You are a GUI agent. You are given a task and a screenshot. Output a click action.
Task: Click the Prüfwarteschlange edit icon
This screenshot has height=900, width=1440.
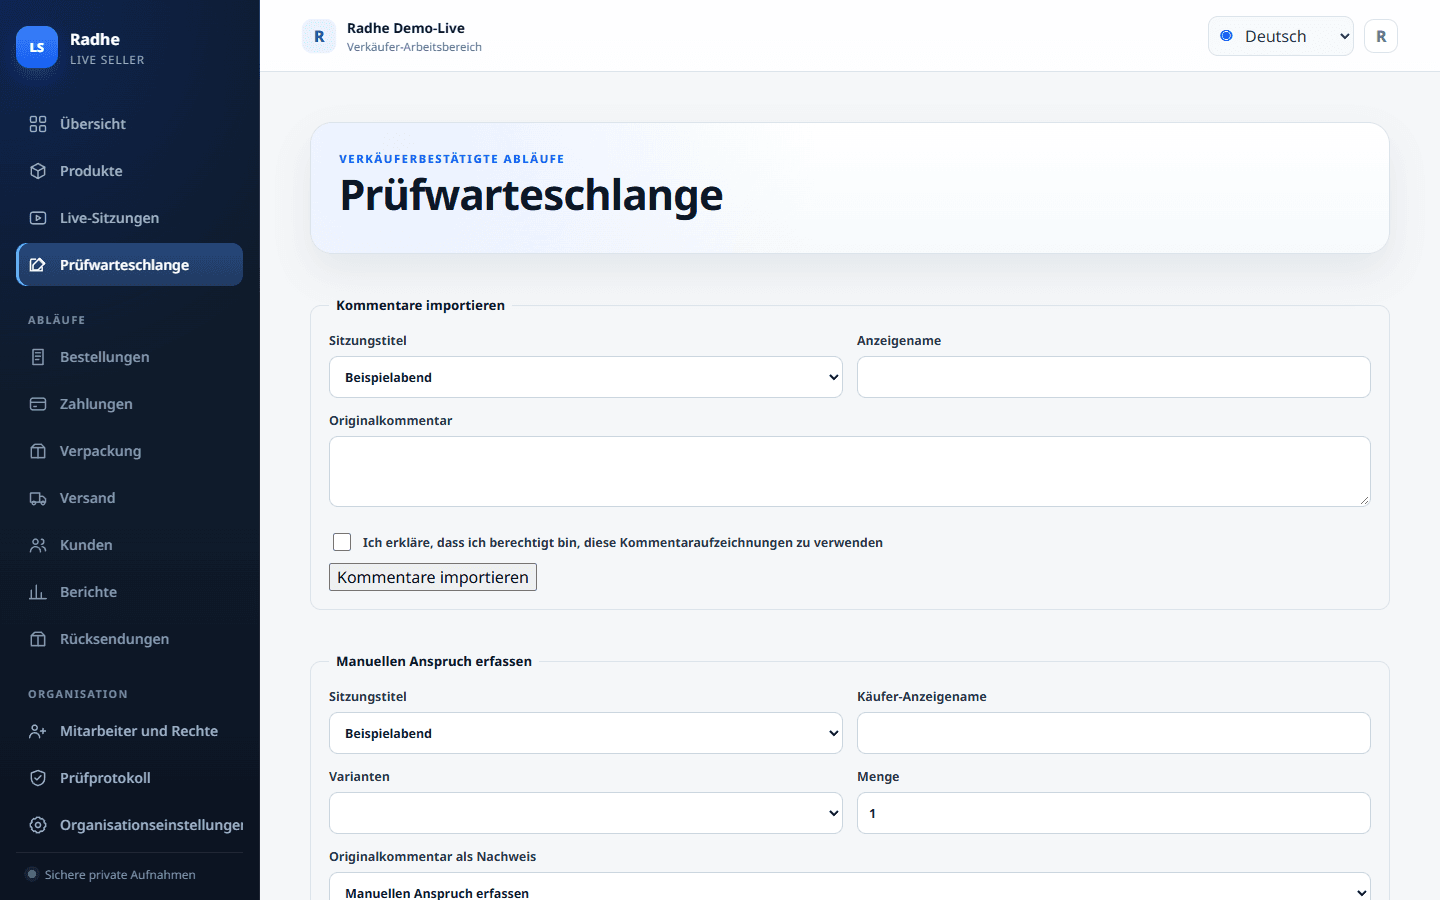pyautogui.click(x=38, y=265)
